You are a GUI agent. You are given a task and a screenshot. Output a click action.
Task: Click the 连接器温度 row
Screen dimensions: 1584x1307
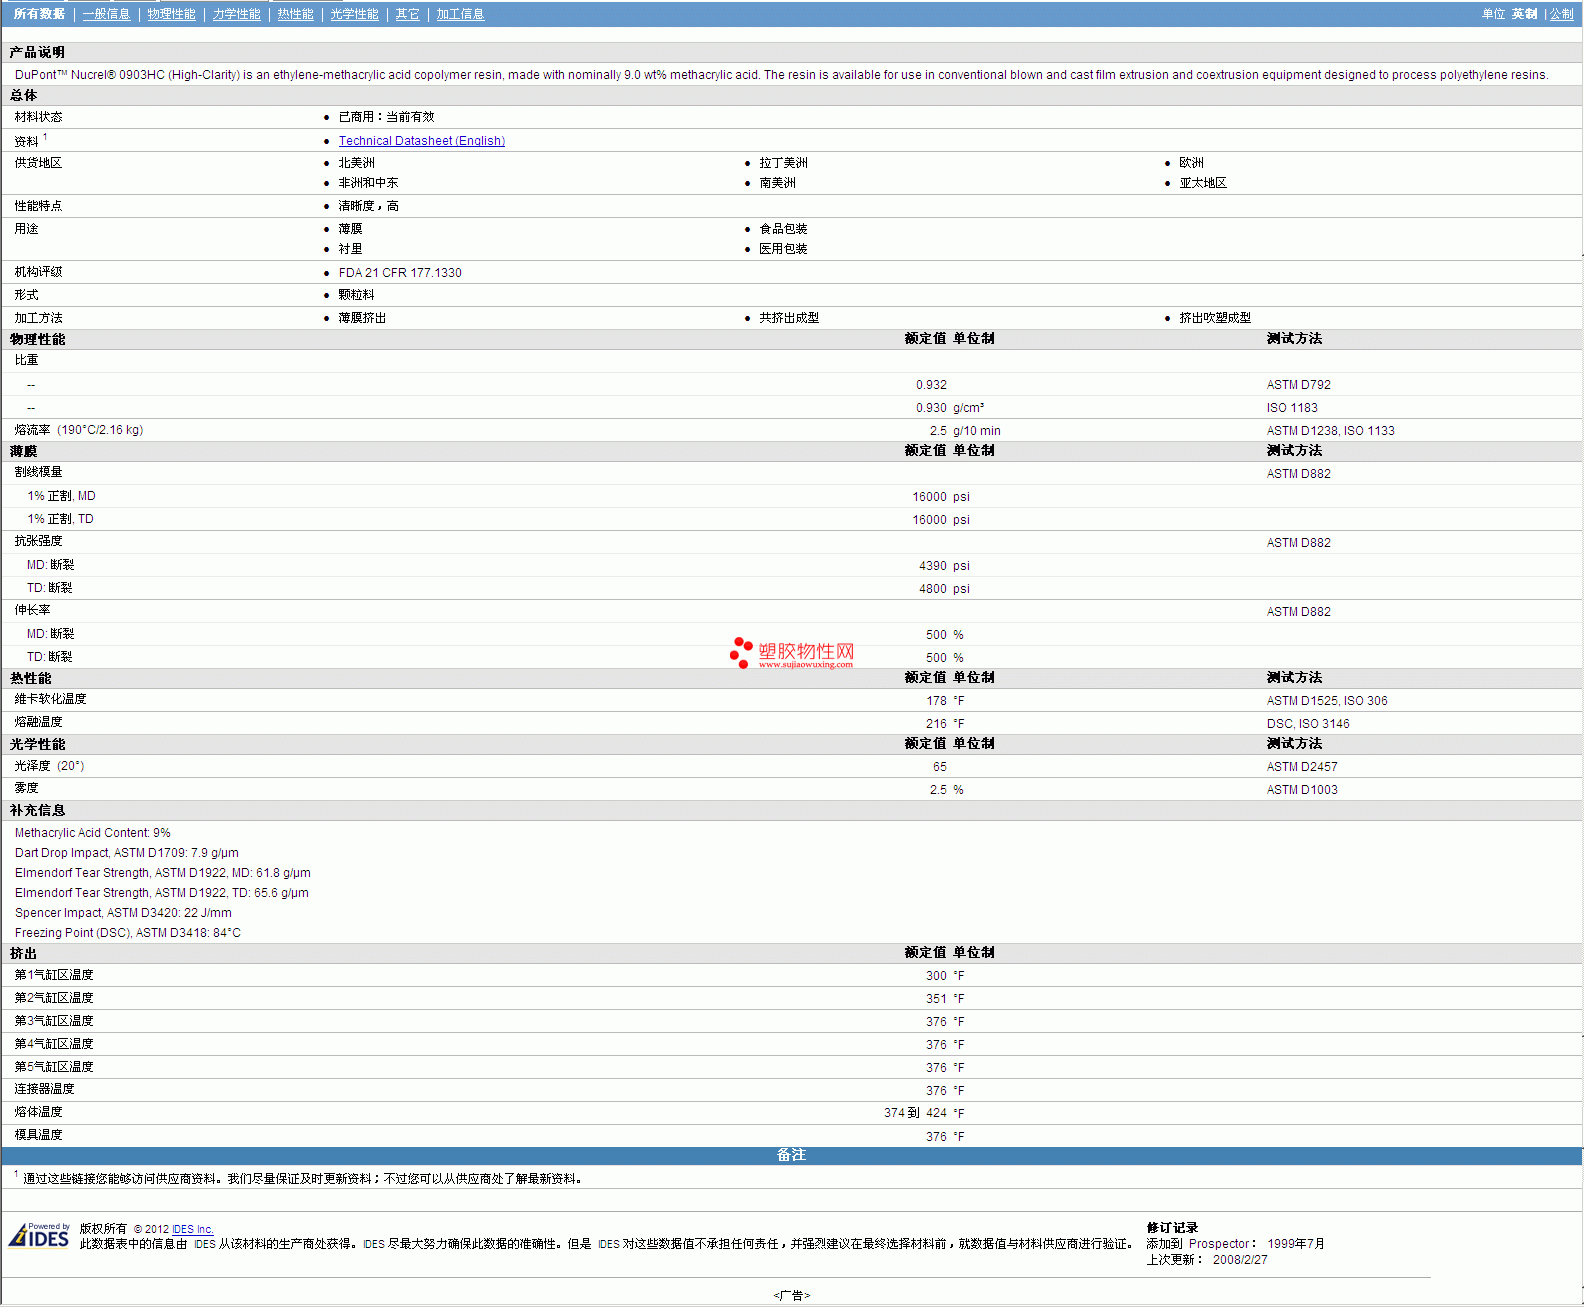tap(791, 1090)
